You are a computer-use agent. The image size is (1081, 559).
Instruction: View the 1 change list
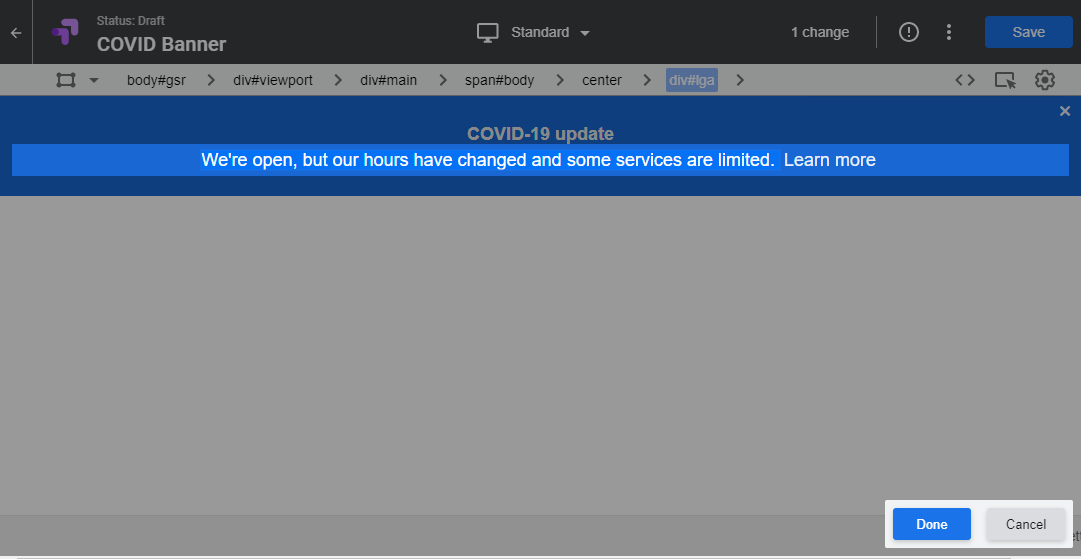pos(820,32)
